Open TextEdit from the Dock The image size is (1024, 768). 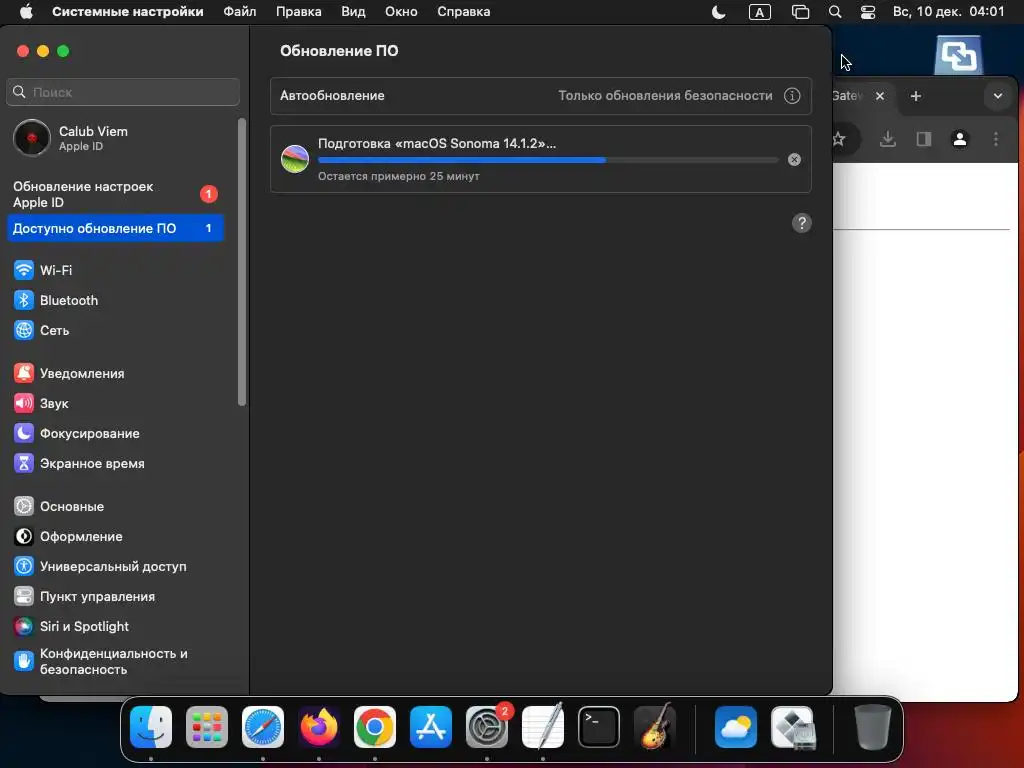[x=543, y=727]
